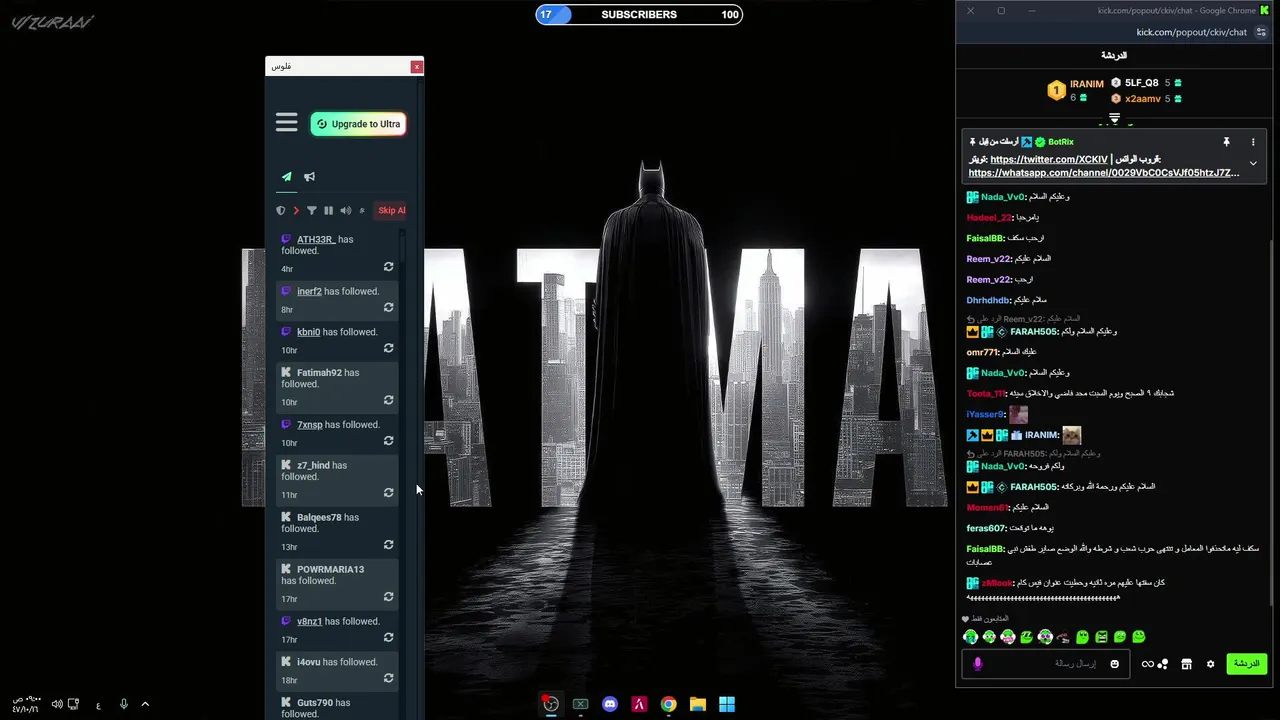Open the Kick shop storefront icon
This screenshot has height=720, width=1280.
pos(1186,664)
